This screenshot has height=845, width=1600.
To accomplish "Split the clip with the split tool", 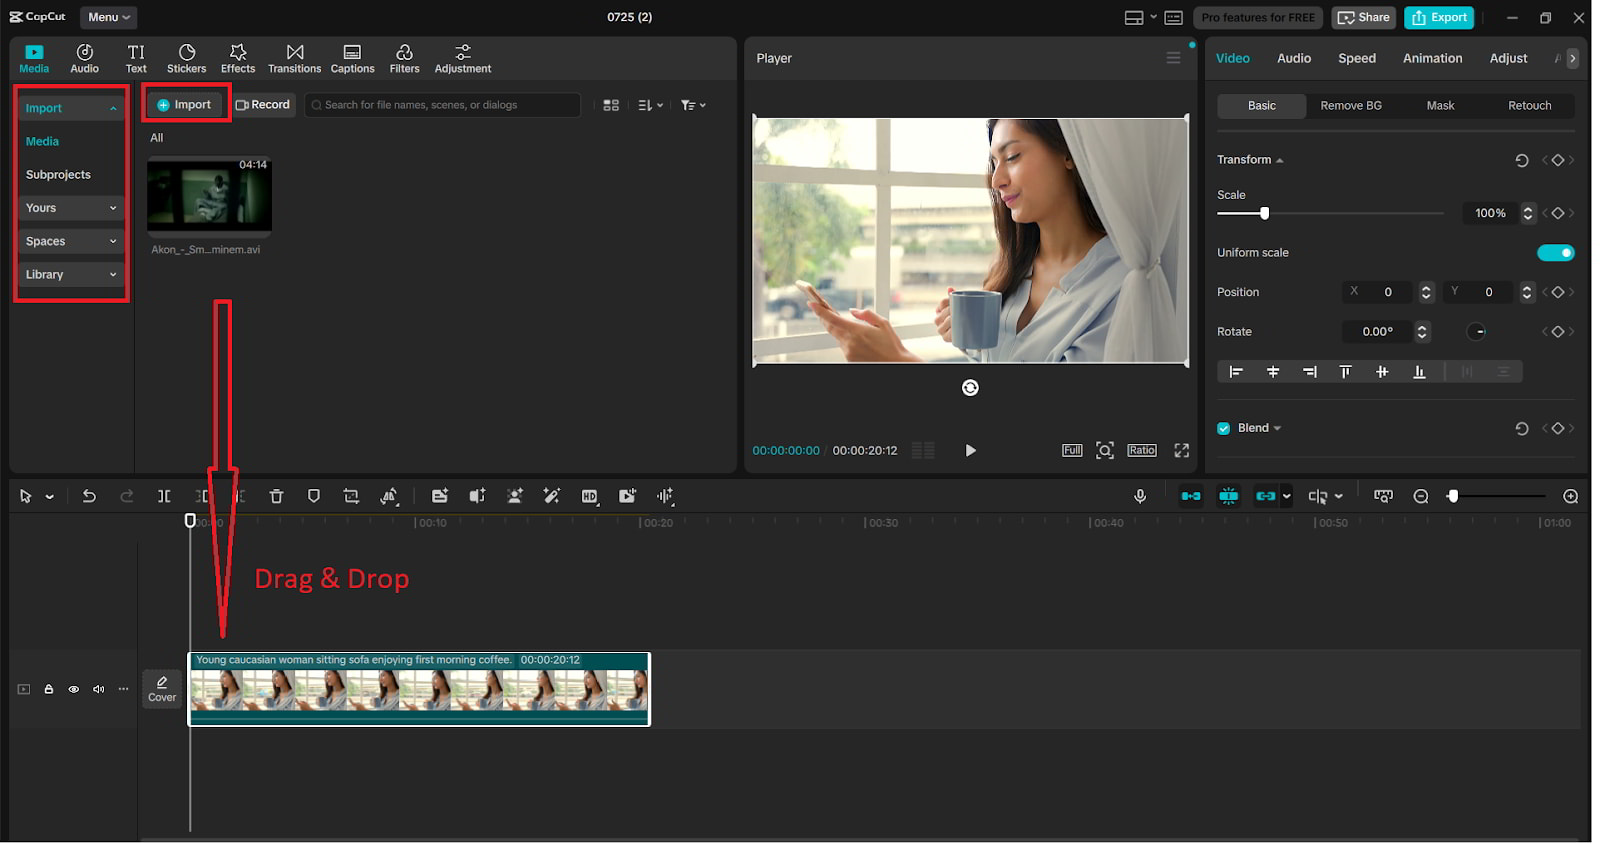I will [x=164, y=496].
